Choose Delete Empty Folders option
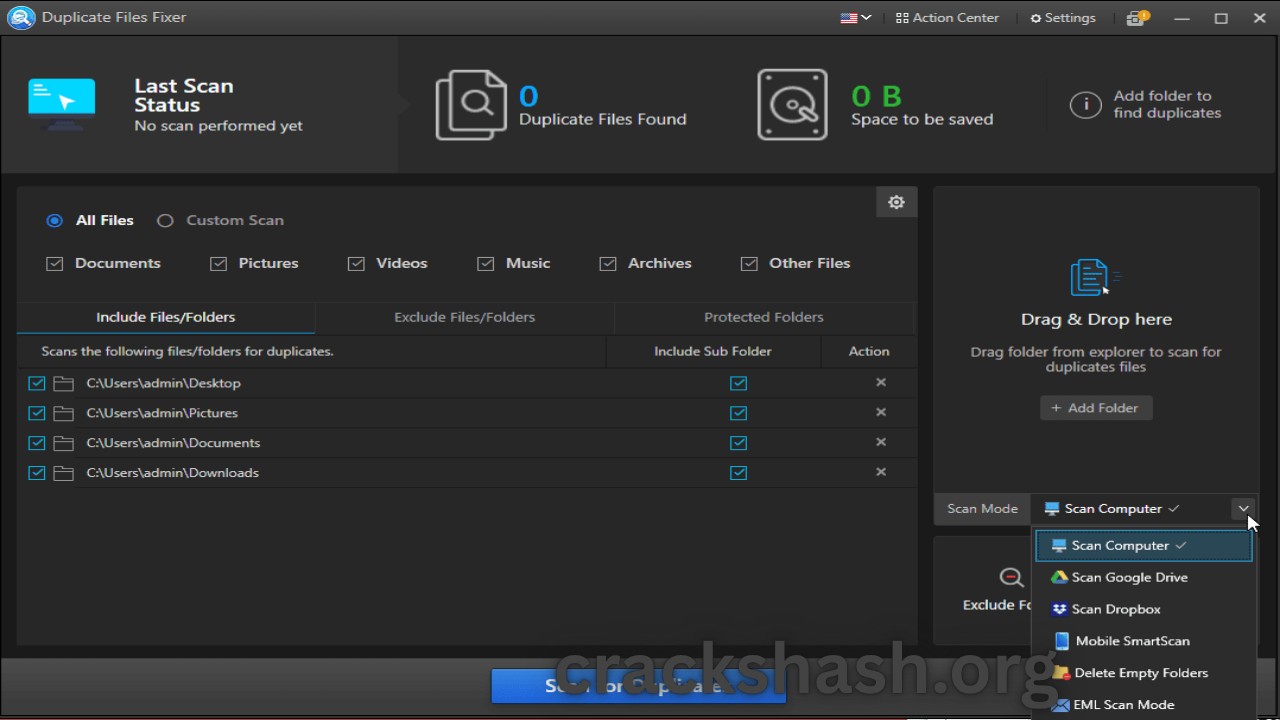 1143,673
